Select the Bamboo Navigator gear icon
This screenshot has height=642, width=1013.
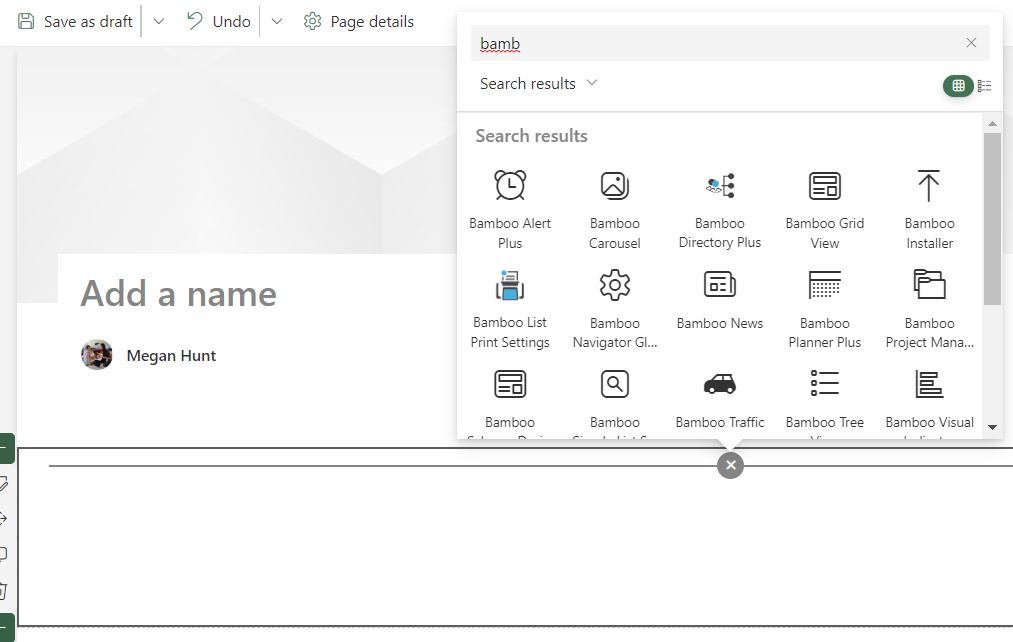(x=614, y=285)
